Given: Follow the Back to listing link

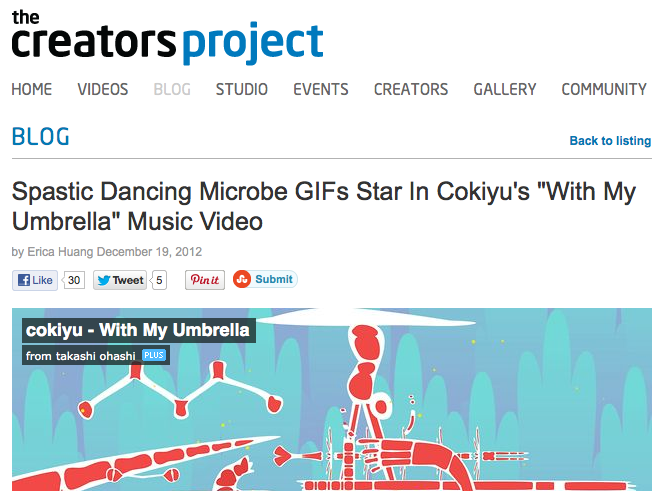Looking at the screenshot, I should click(x=610, y=141).
